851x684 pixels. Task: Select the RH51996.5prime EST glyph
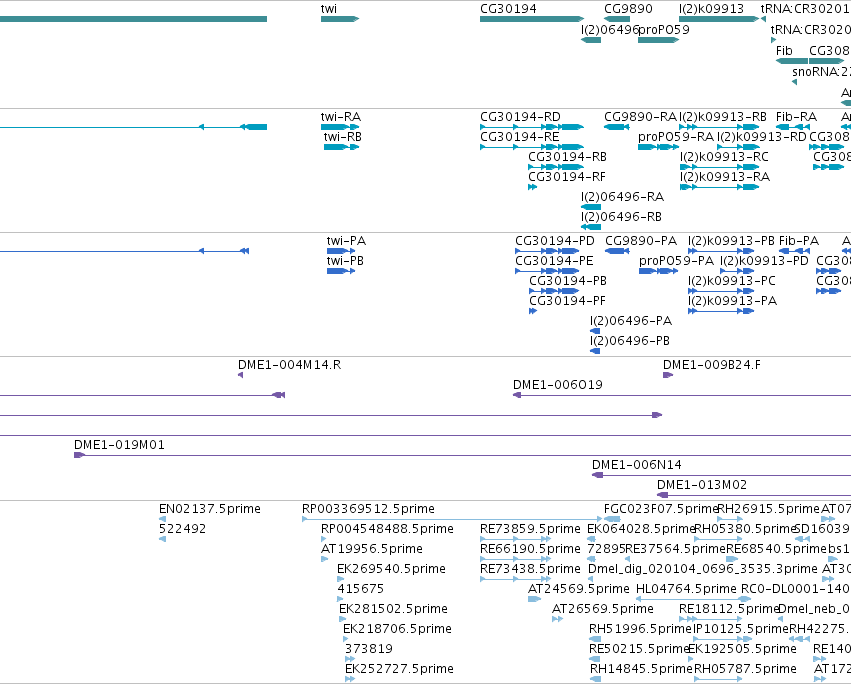pos(594,639)
